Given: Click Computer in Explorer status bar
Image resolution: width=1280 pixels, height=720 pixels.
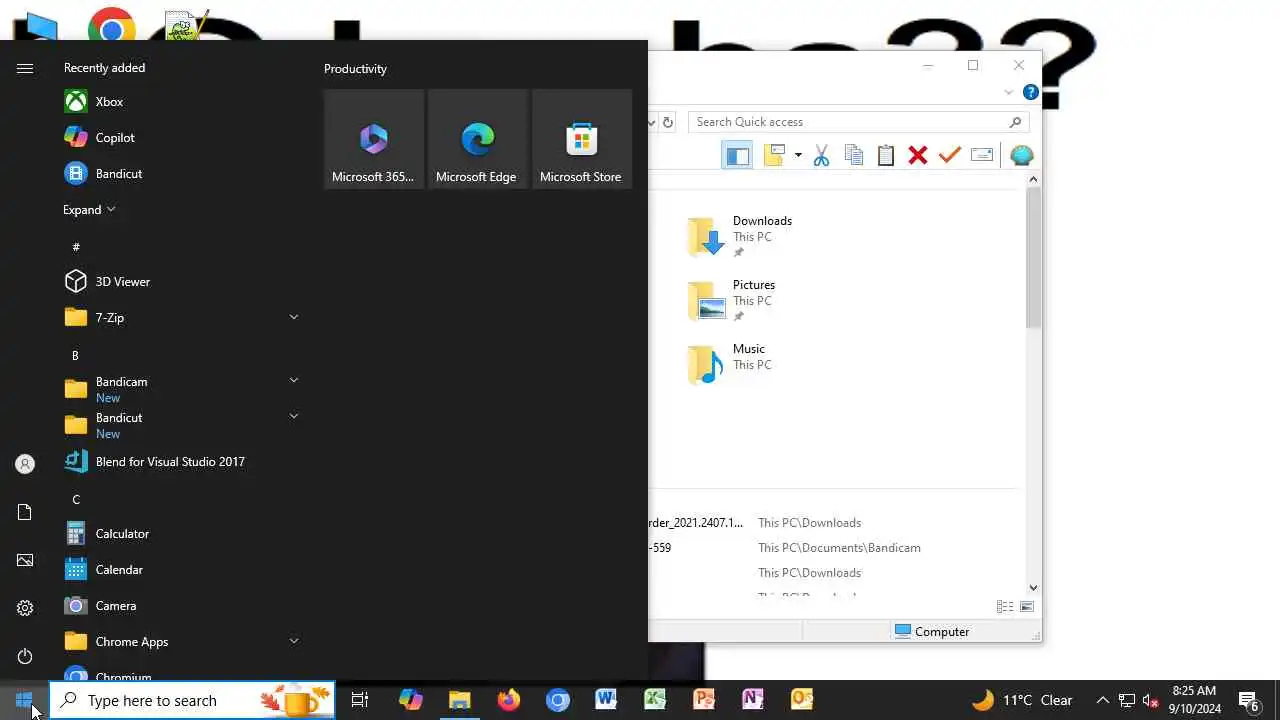Looking at the screenshot, I should coord(932,632).
